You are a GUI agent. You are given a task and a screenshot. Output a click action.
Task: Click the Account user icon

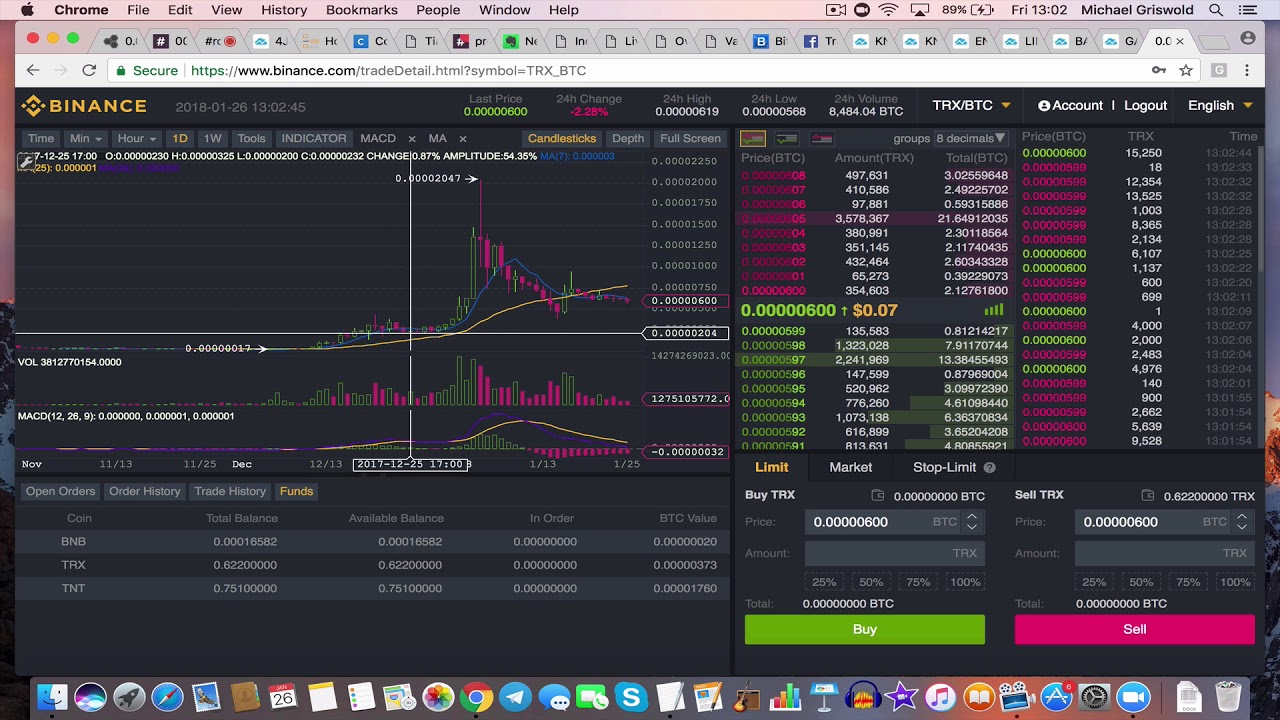[x=1044, y=106]
